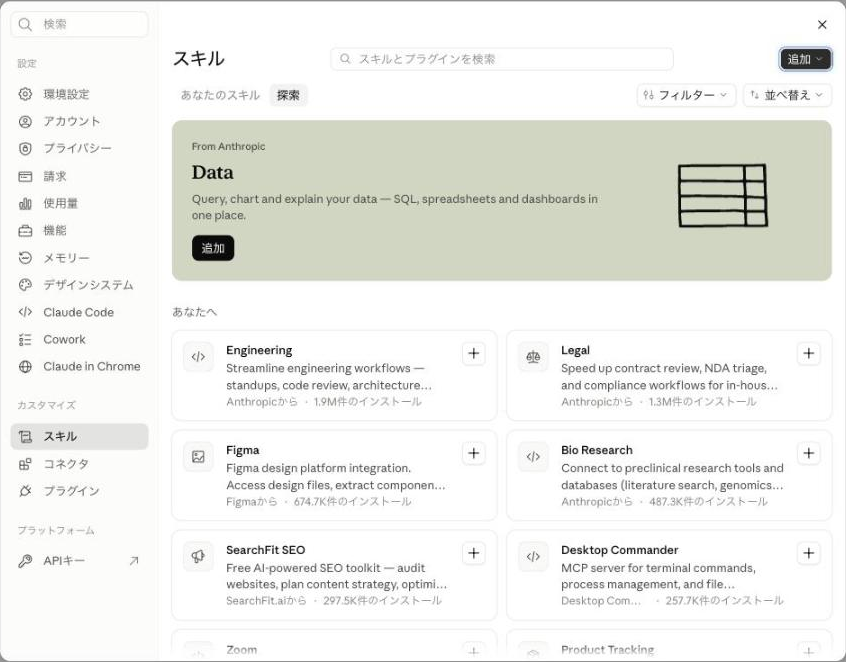Viewport: 846px width, 662px height.
Task: Click the Data banner table illustration
Action: click(x=723, y=195)
